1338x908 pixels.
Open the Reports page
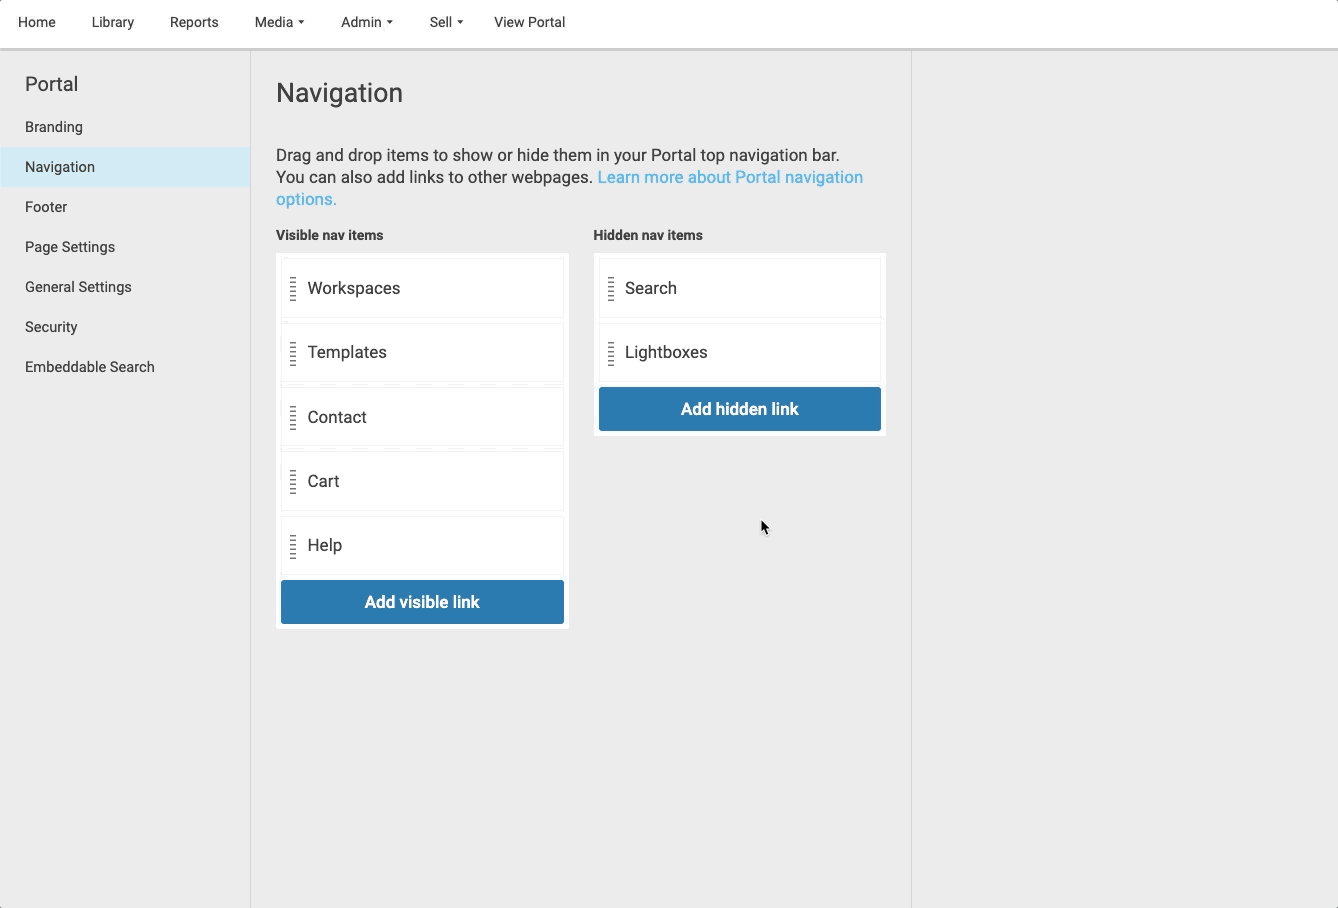194,22
